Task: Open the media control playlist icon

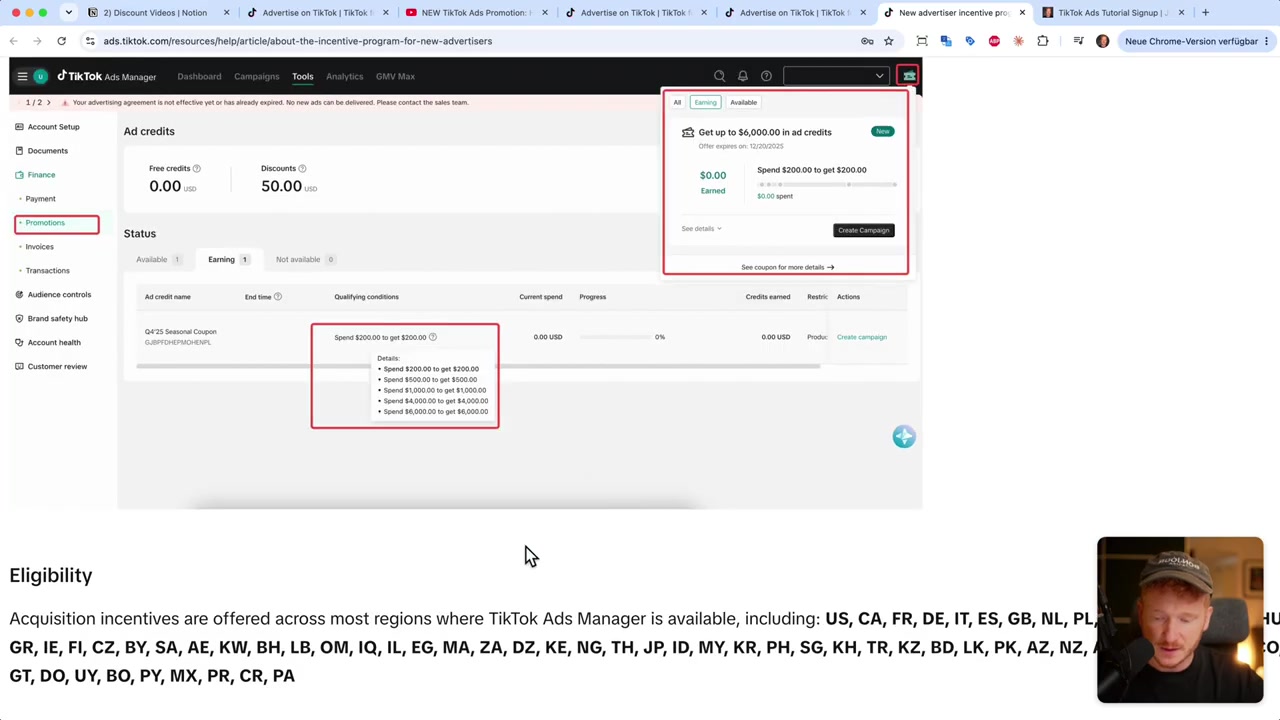Action: pos(1078,41)
